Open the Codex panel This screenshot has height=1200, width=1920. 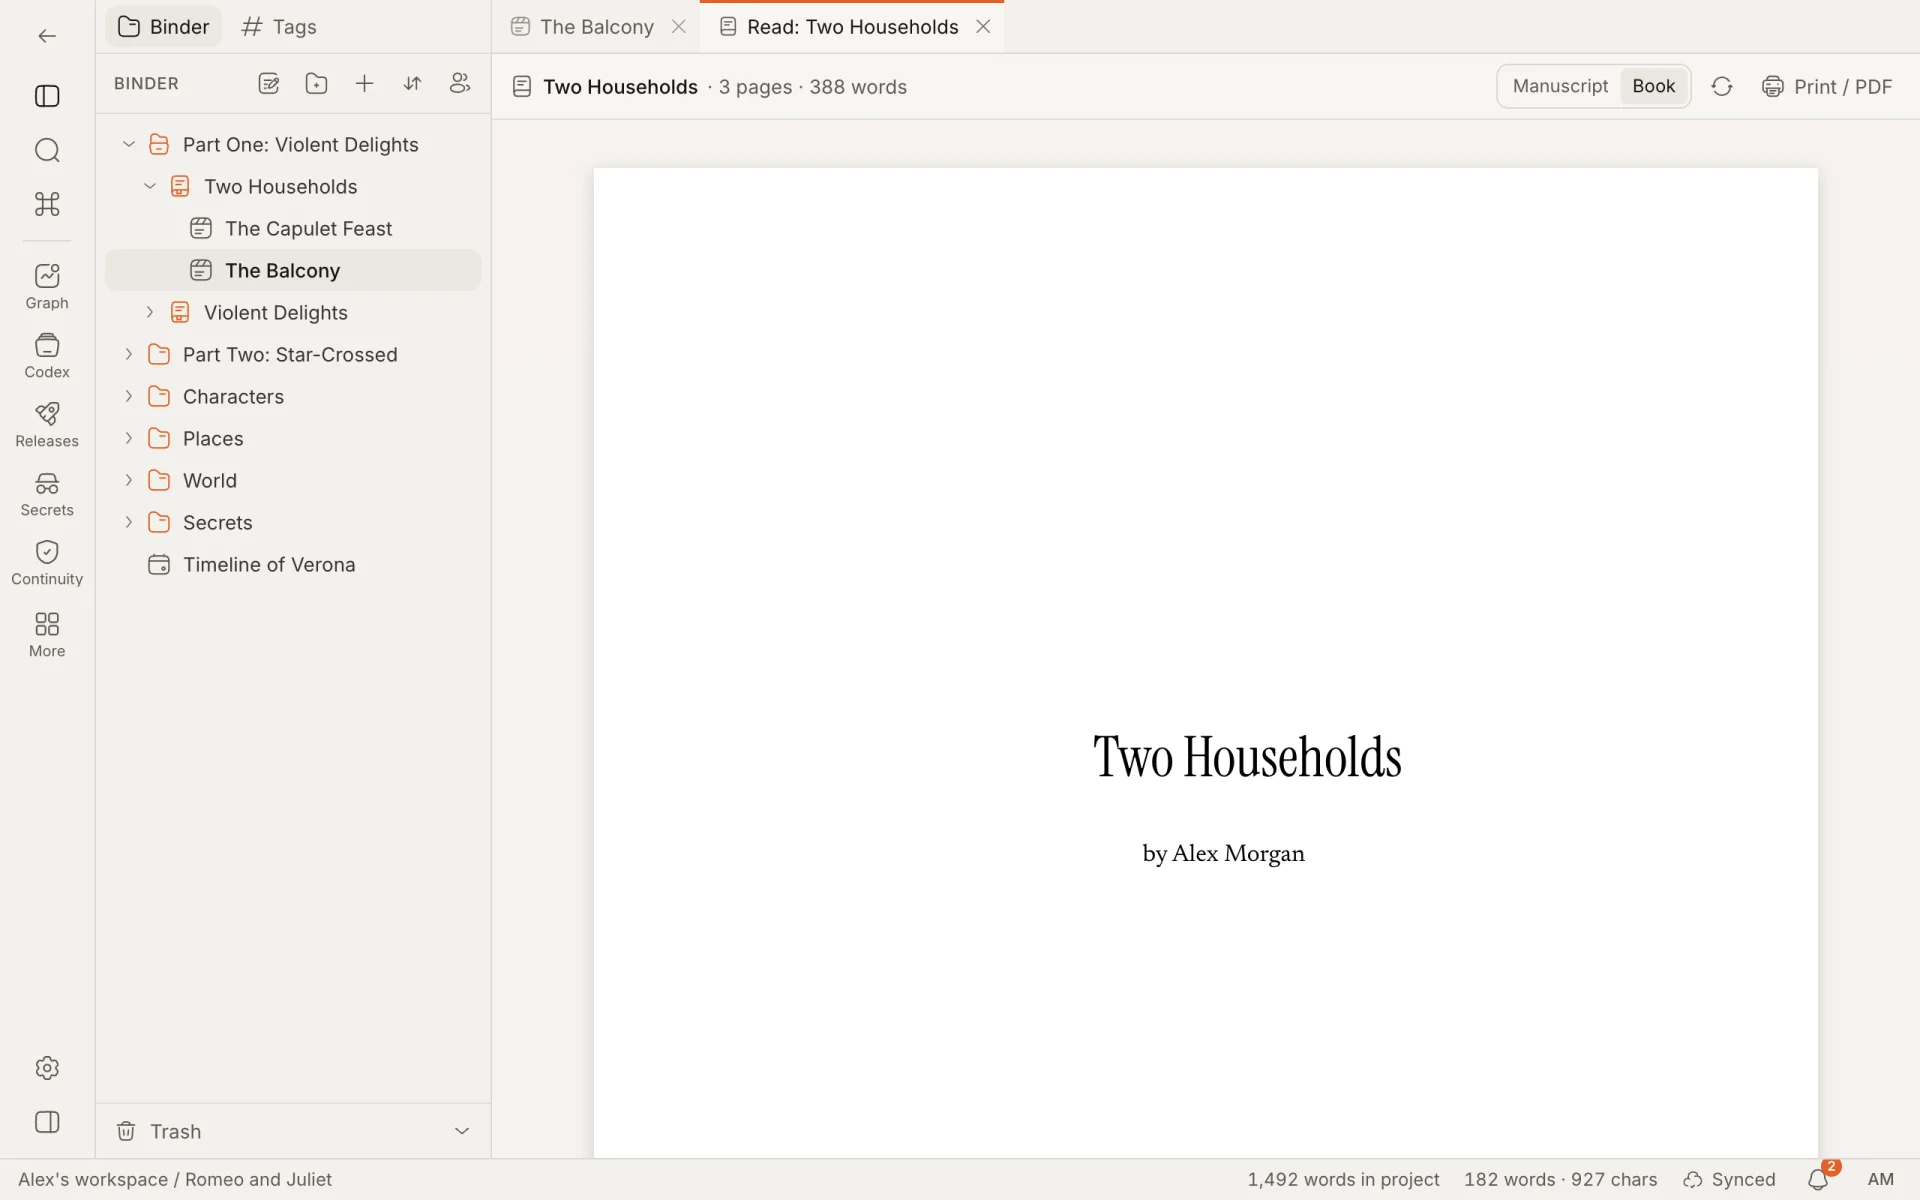47,356
